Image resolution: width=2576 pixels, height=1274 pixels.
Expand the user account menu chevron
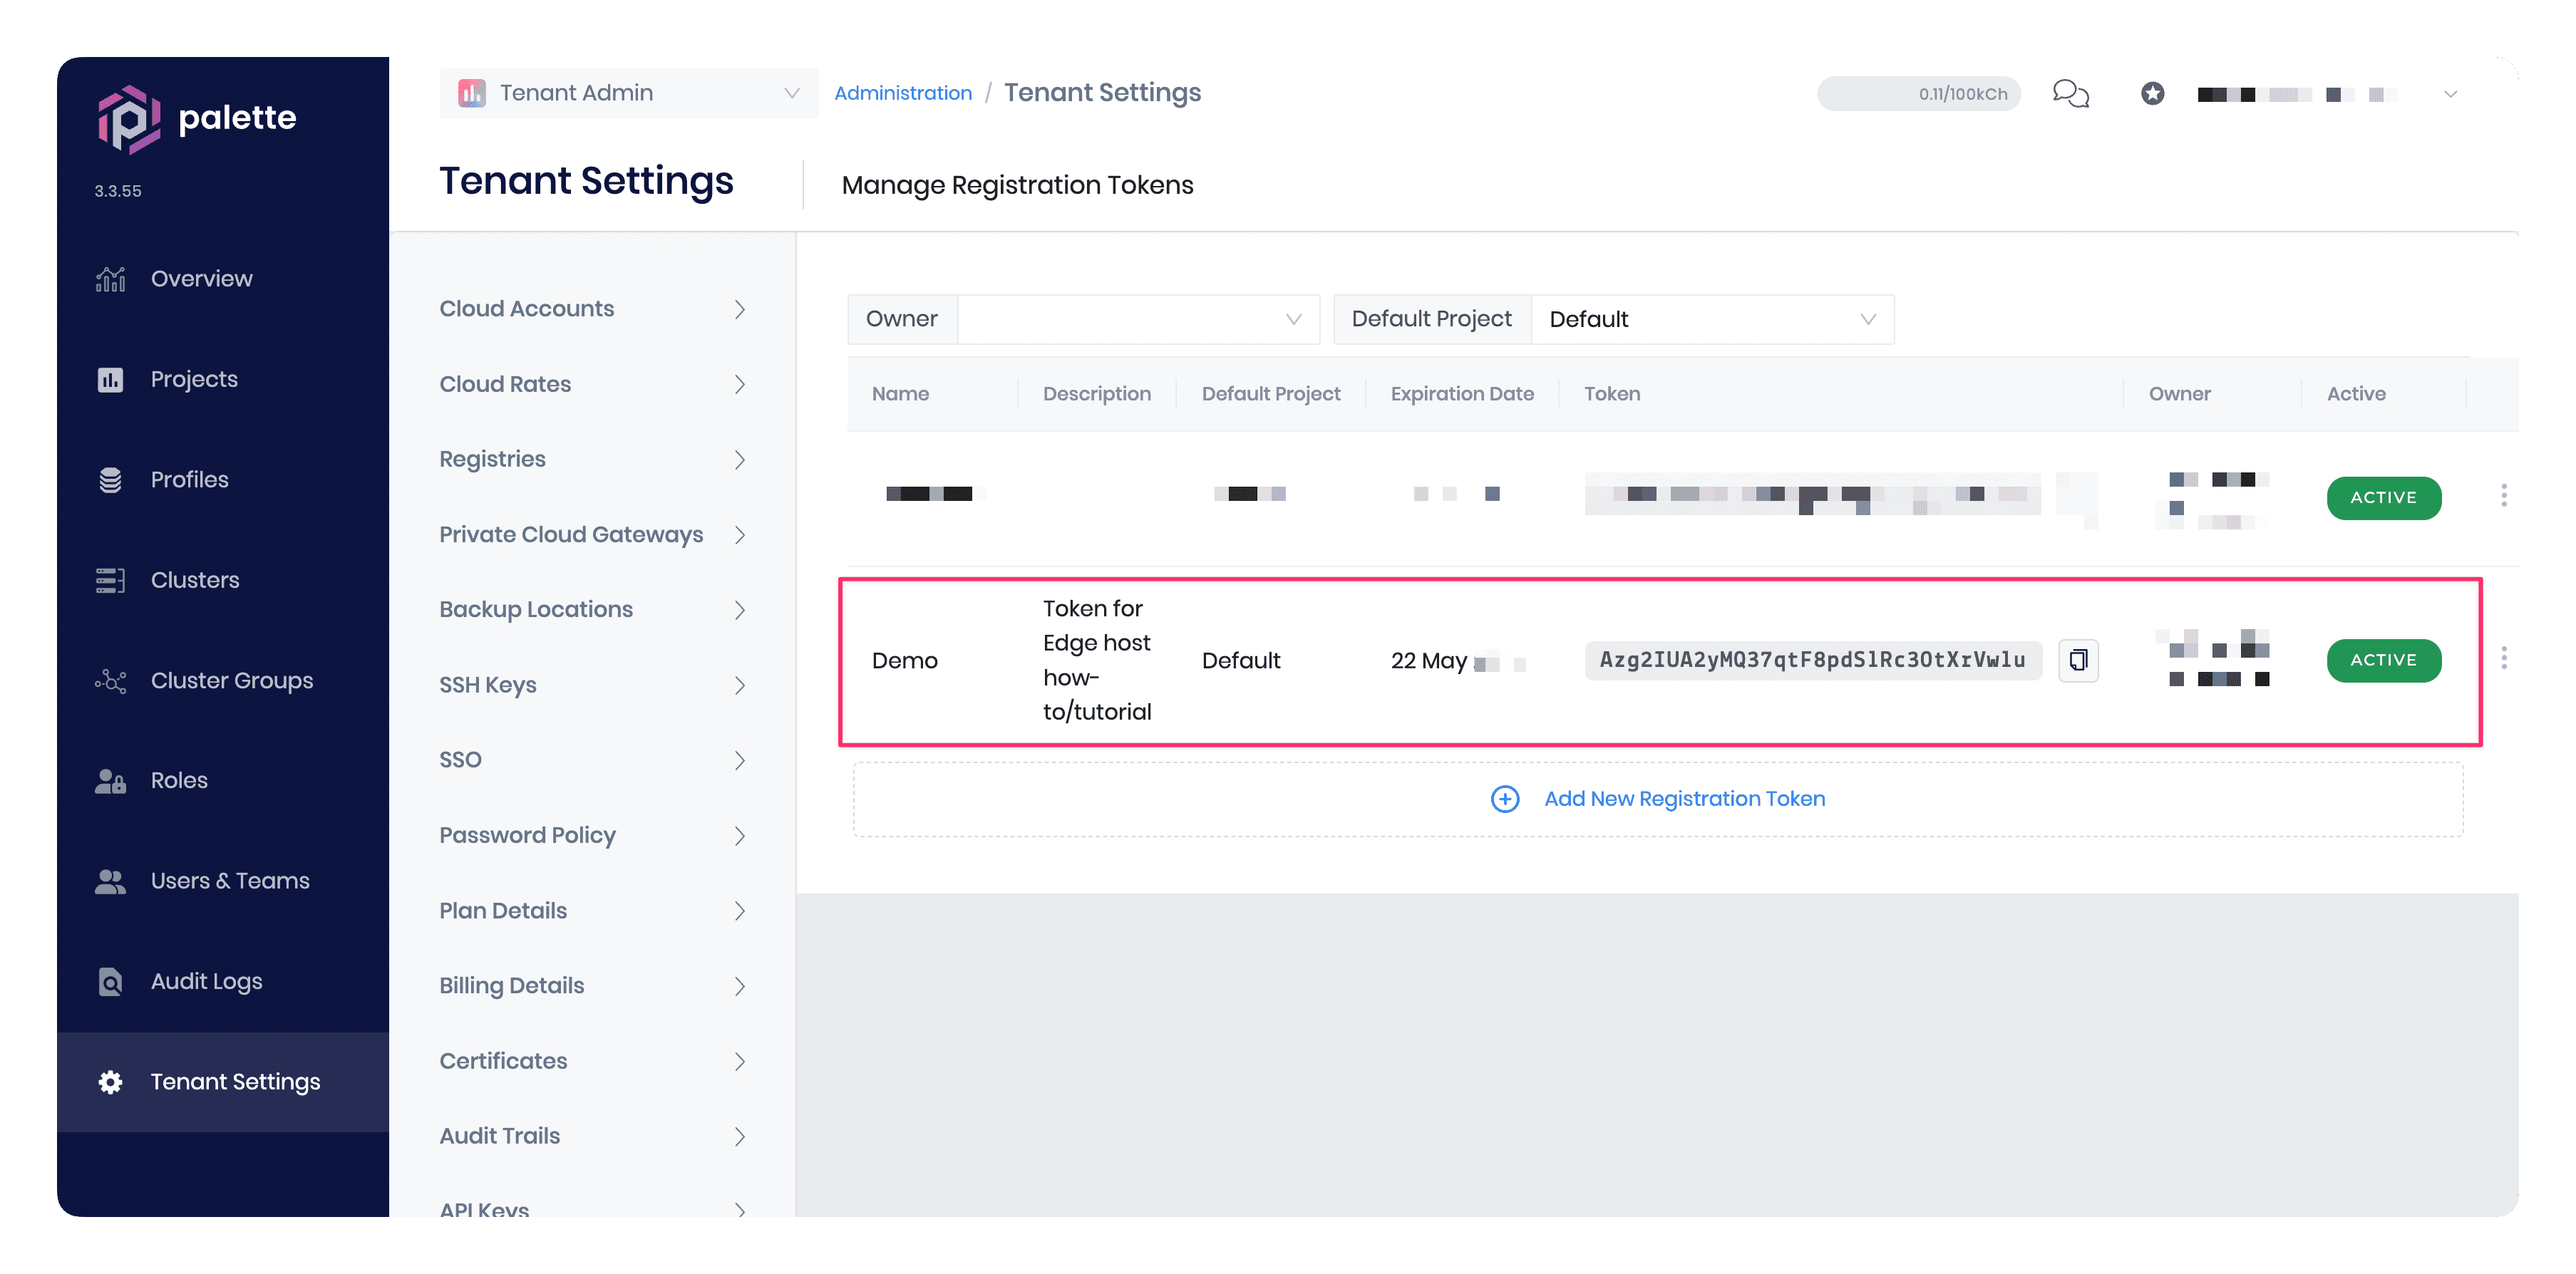(x=2450, y=94)
